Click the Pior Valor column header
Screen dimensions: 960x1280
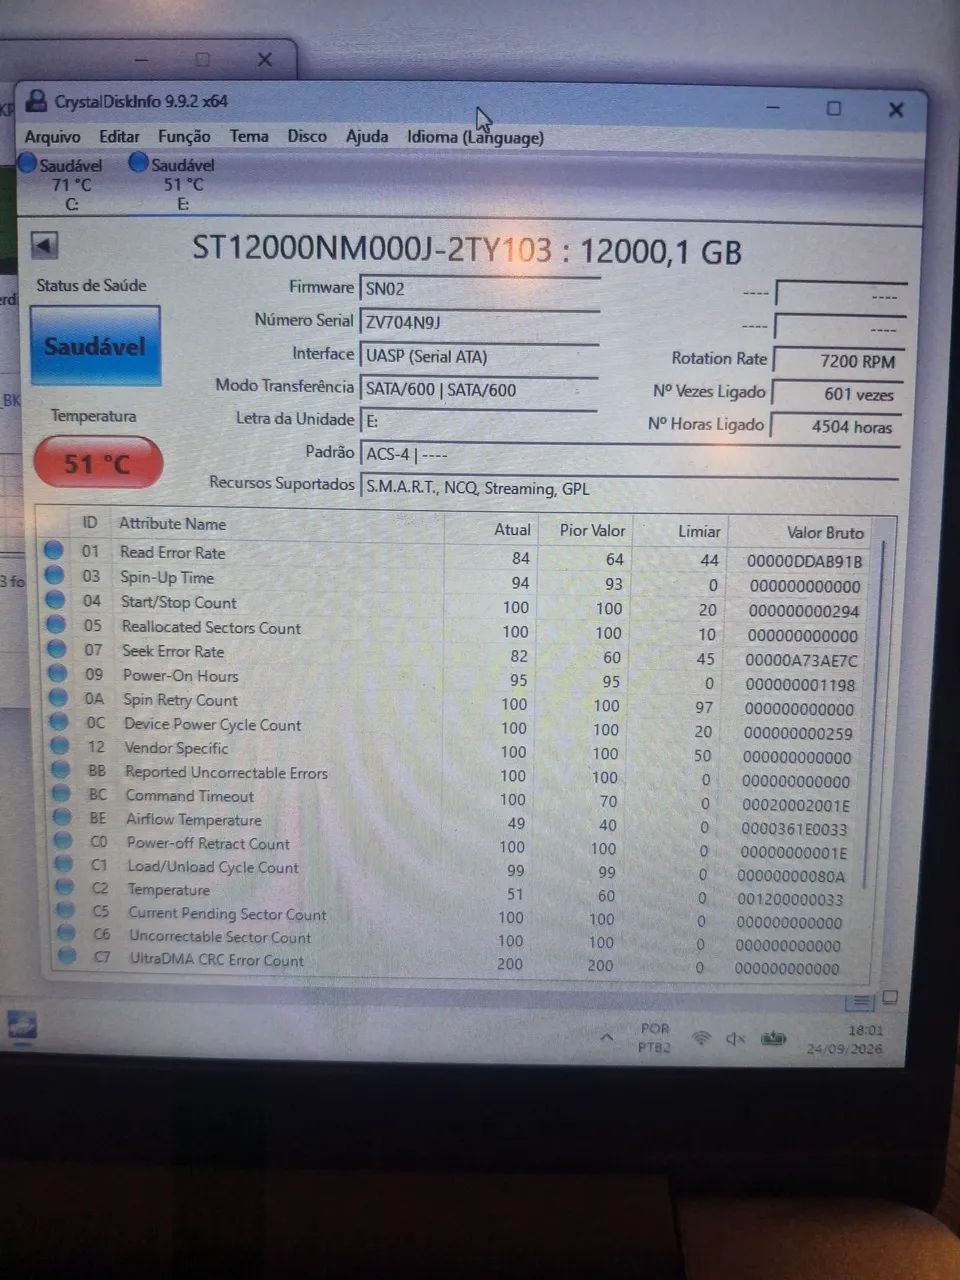pos(592,530)
